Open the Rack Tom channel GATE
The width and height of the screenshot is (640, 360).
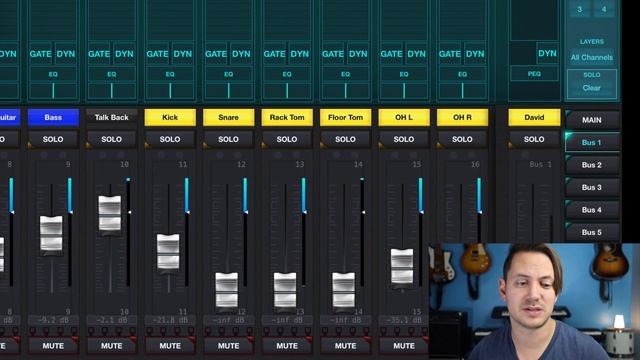[x=274, y=54]
